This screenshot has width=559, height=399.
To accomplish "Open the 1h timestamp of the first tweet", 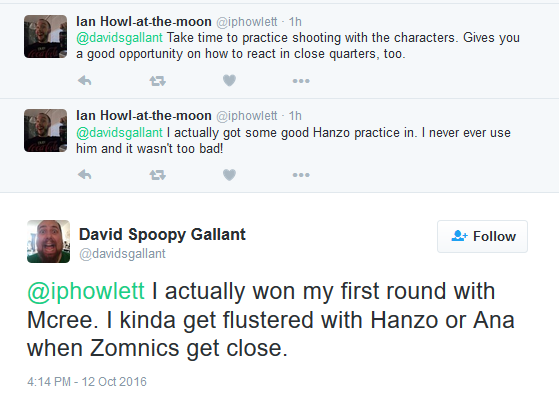I will tap(295, 22).
